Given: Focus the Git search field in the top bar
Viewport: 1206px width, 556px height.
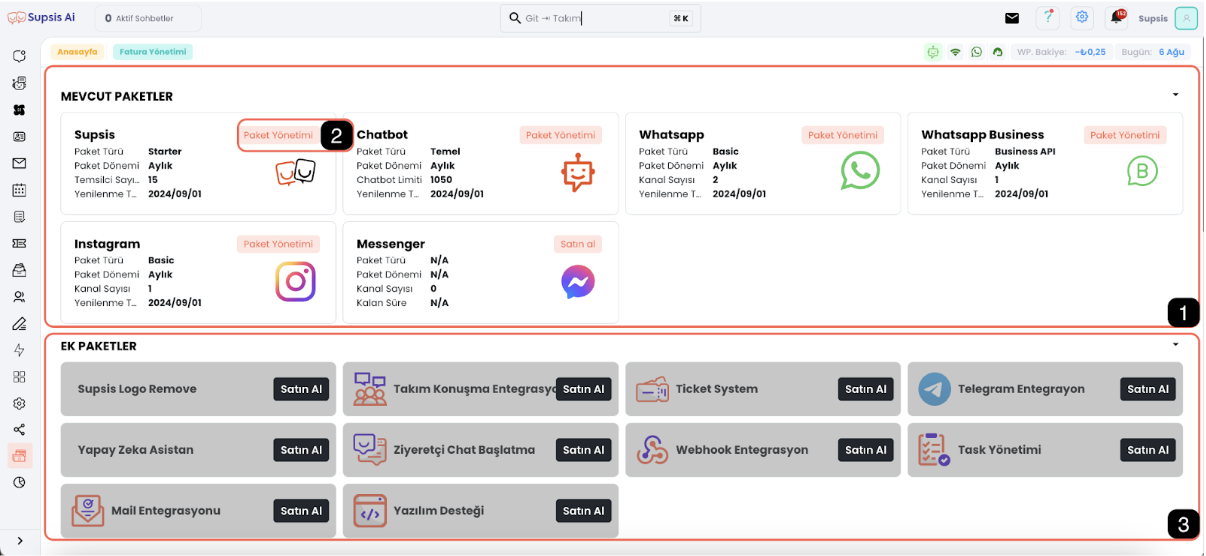Looking at the screenshot, I should [x=600, y=18].
